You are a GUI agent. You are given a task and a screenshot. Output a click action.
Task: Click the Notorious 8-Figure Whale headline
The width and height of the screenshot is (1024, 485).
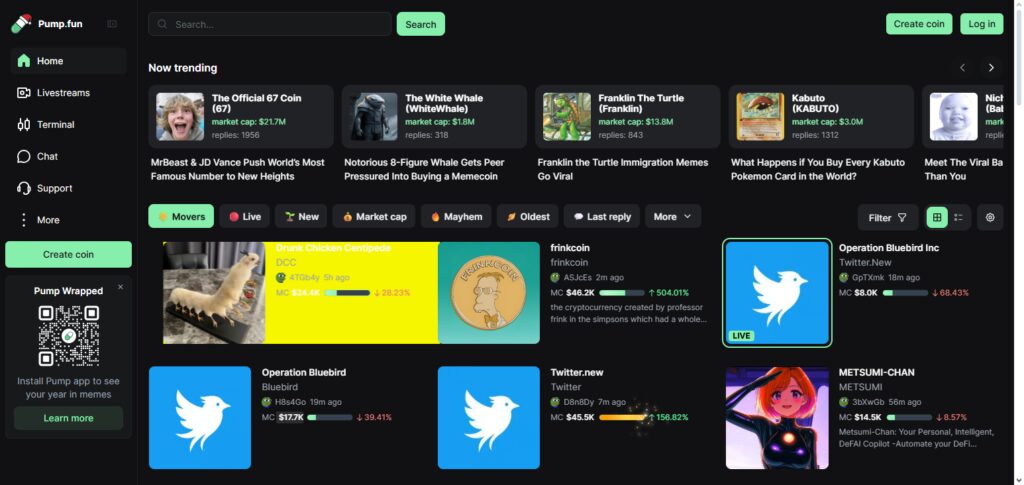pos(424,169)
